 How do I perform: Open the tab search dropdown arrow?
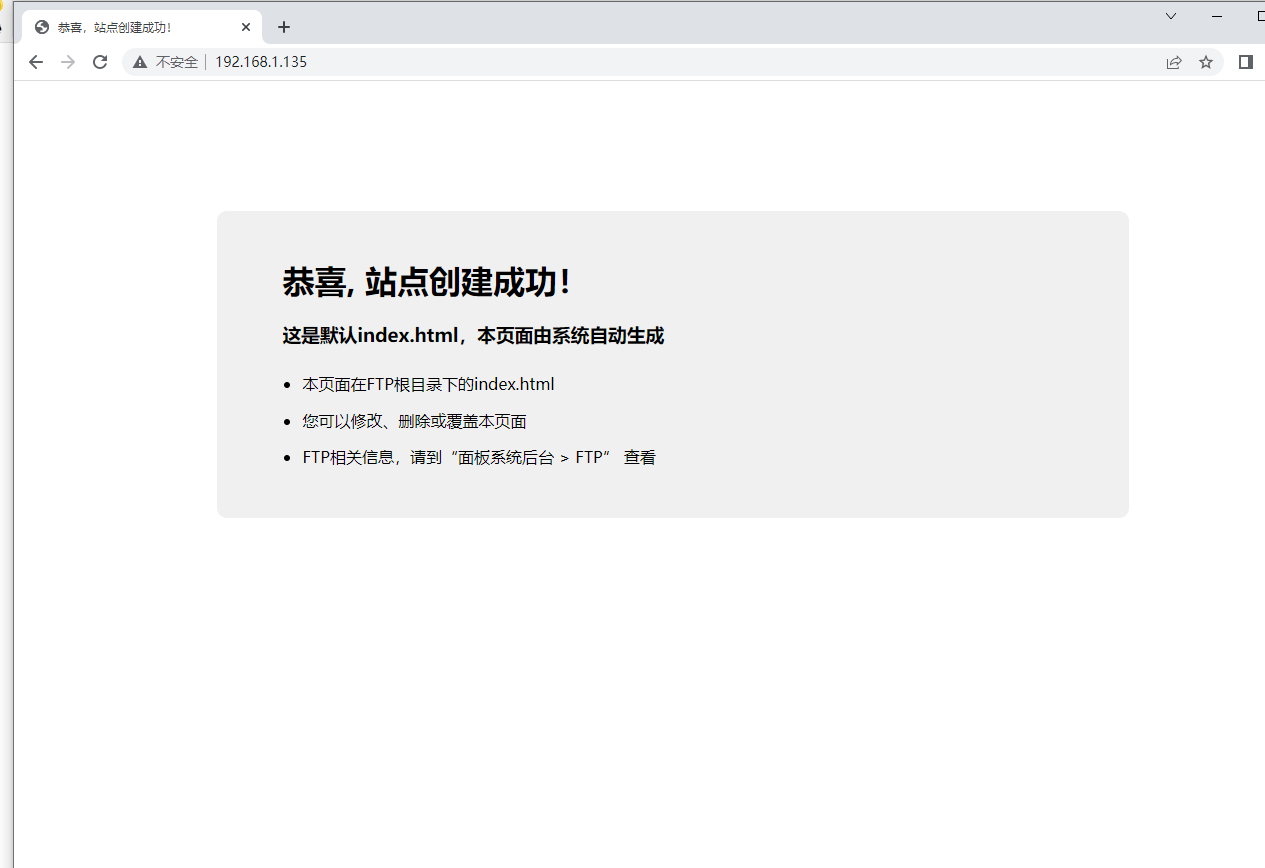coord(1171,16)
